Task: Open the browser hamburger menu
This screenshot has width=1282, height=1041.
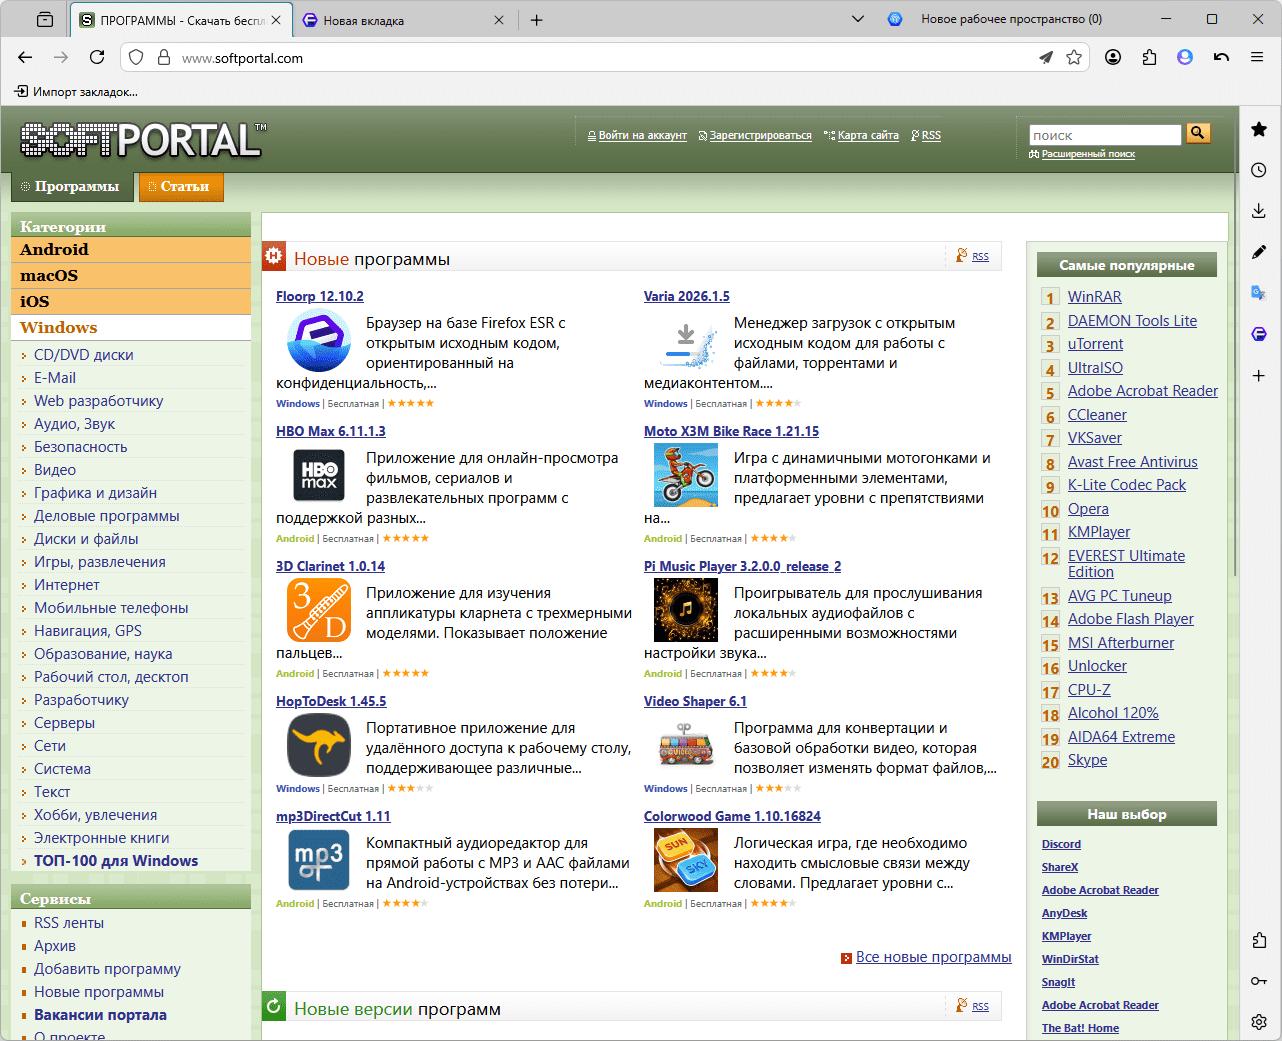Action: pyautogui.click(x=1257, y=58)
